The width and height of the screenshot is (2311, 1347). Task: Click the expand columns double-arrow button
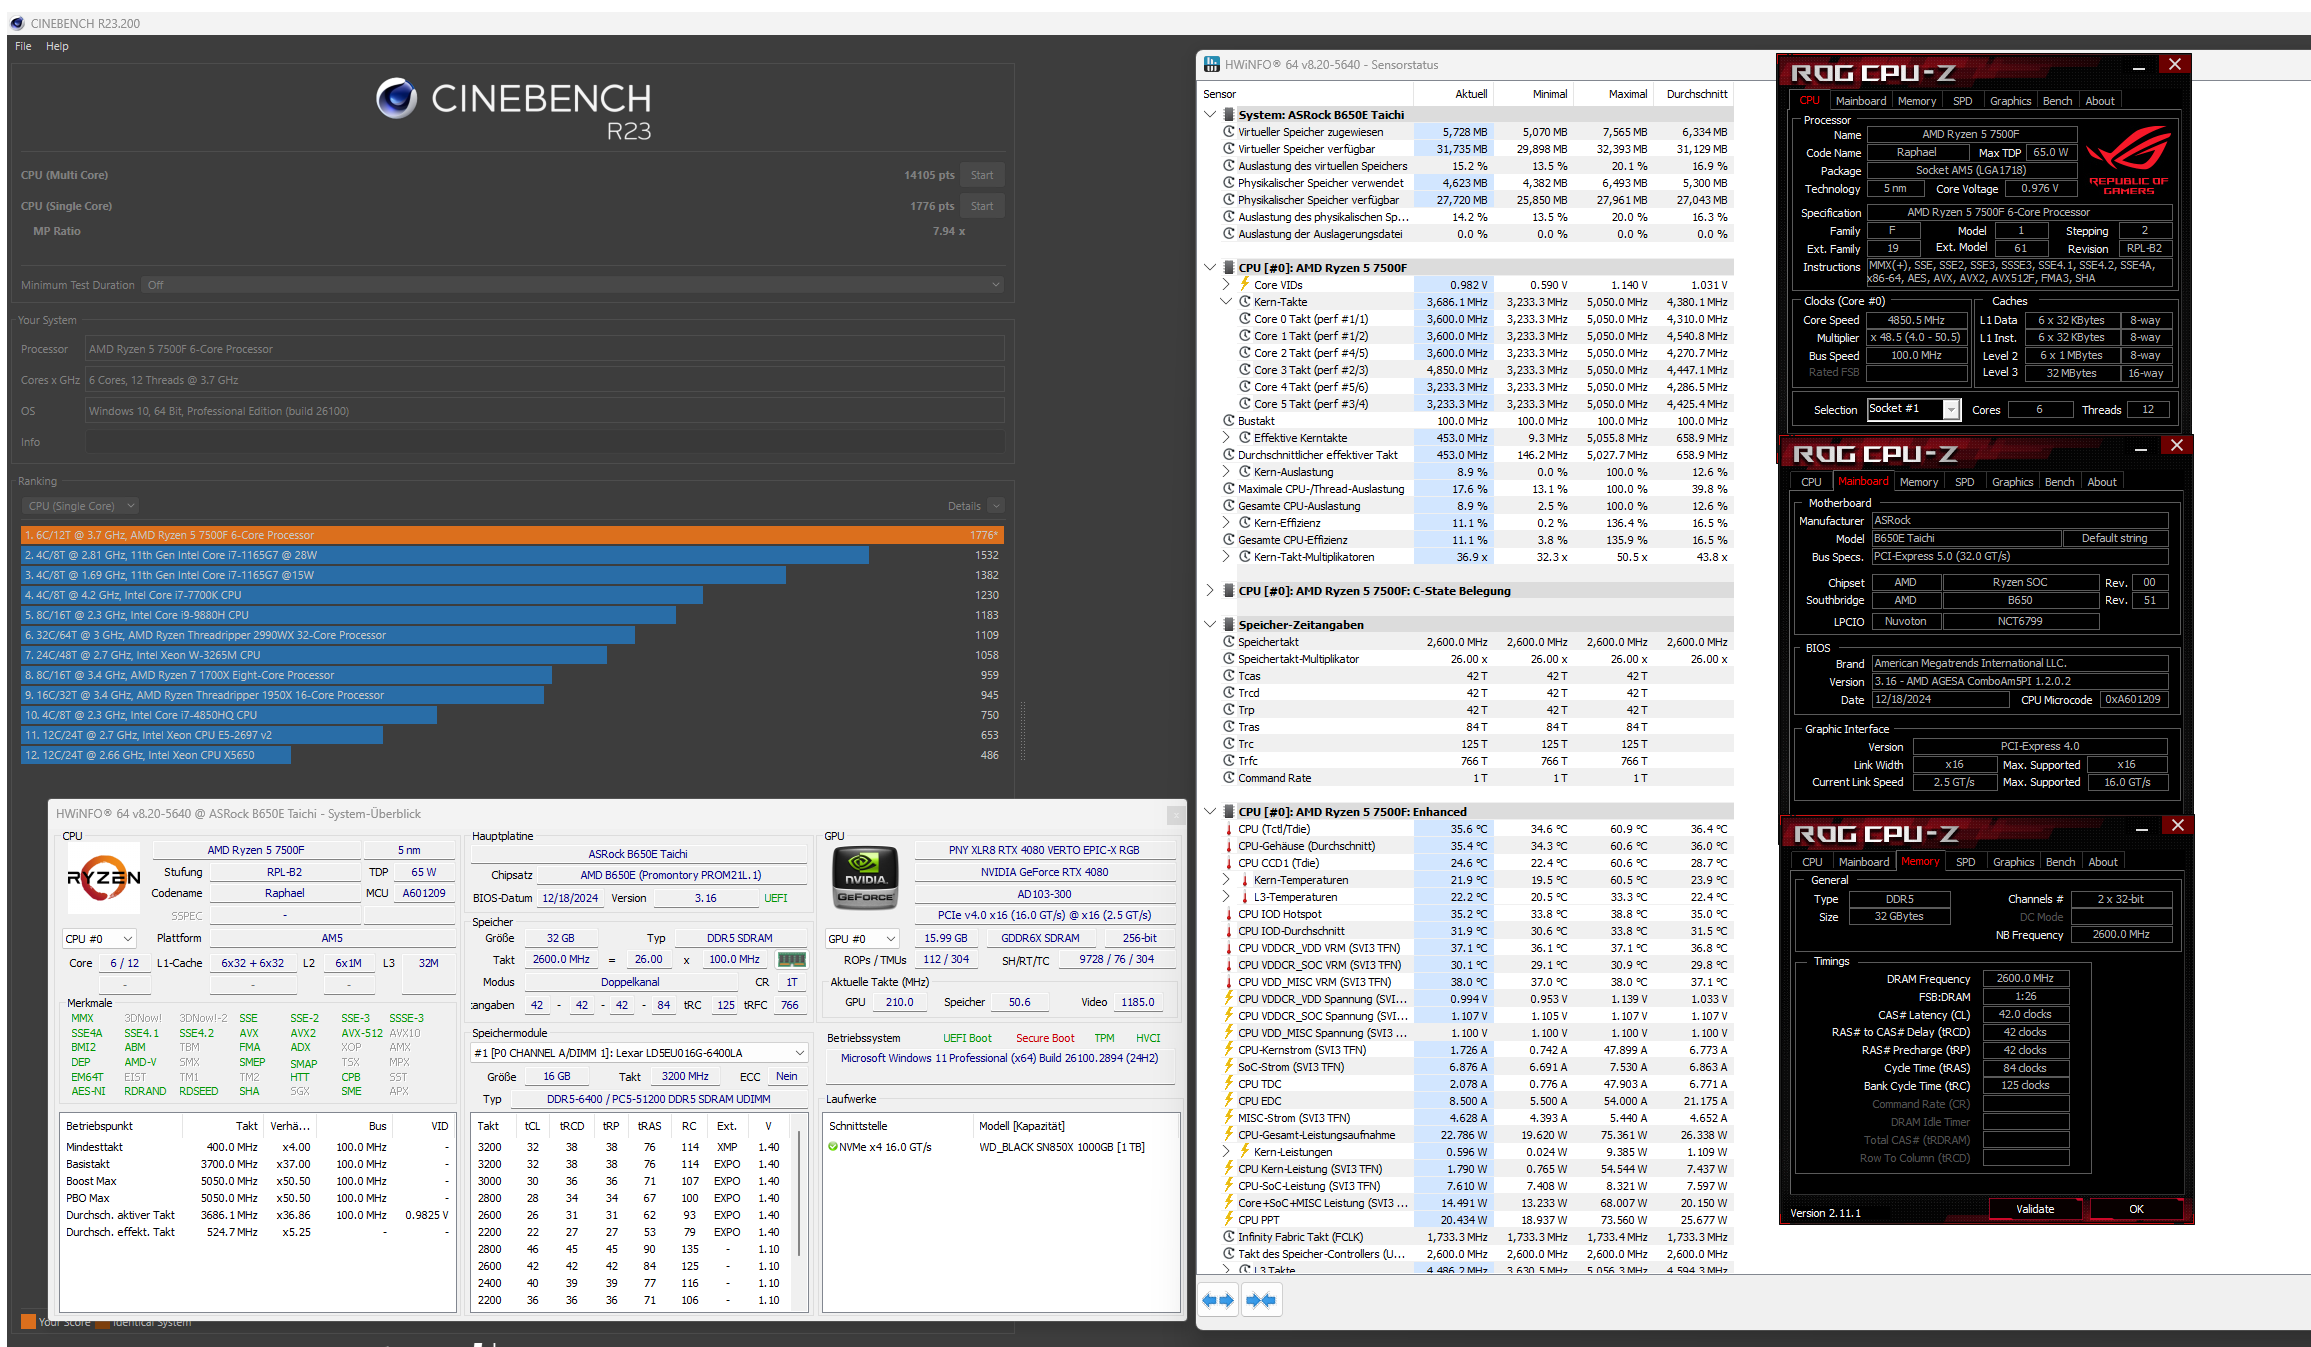(1218, 1300)
